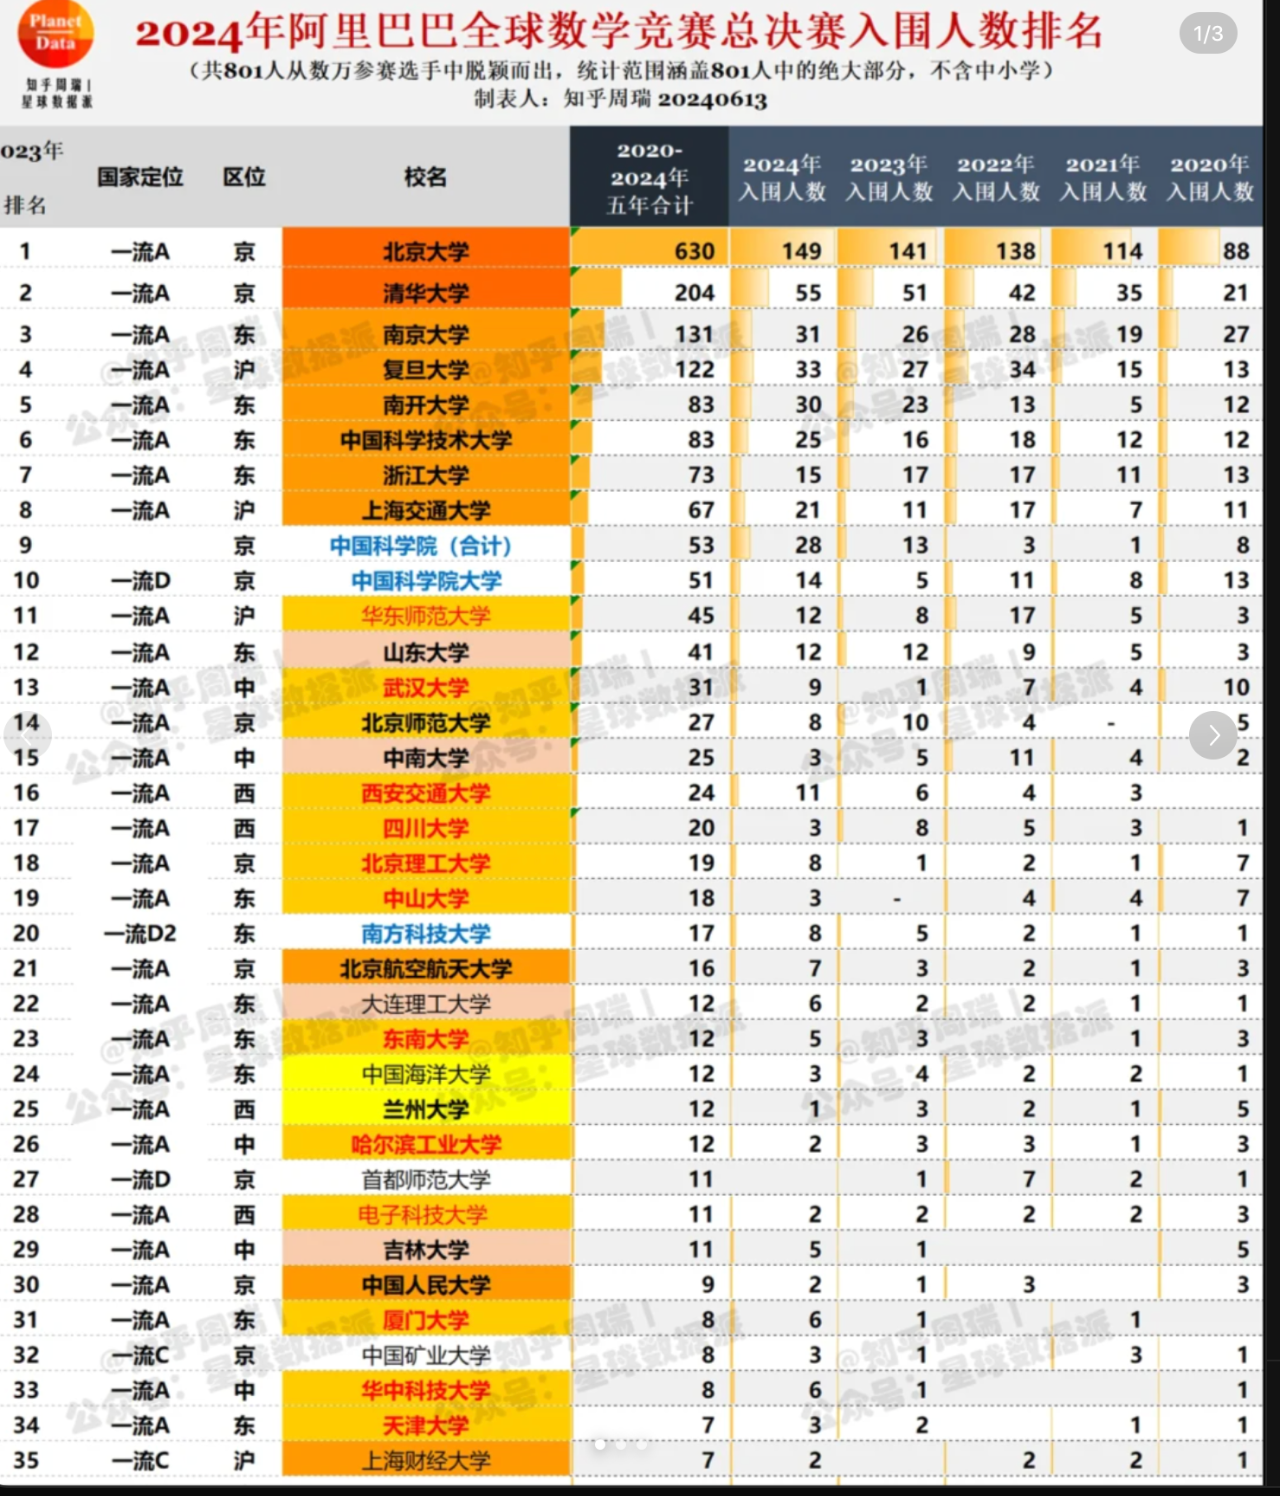Select the 2023年入围人数 column header
This screenshot has height=1496, width=1280.
point(889,178)
